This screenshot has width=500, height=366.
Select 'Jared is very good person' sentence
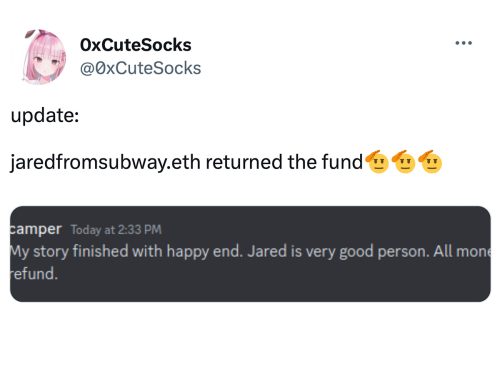click(338, 251)
